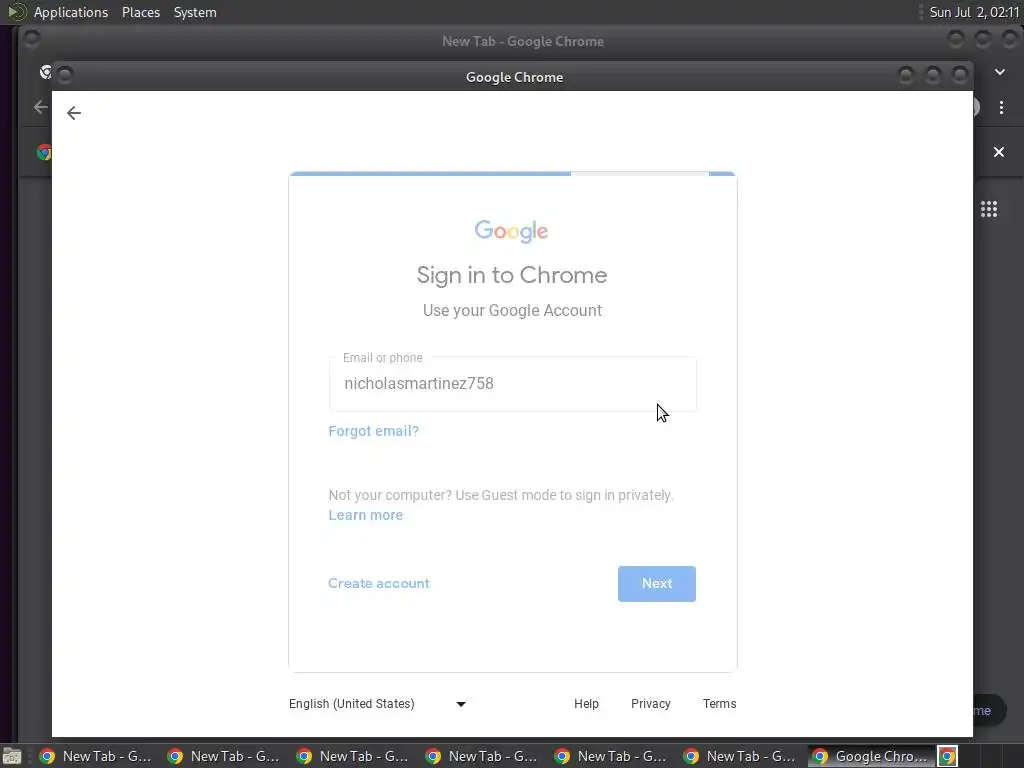
Task: Open the Help link
Action: coord(586,704)
